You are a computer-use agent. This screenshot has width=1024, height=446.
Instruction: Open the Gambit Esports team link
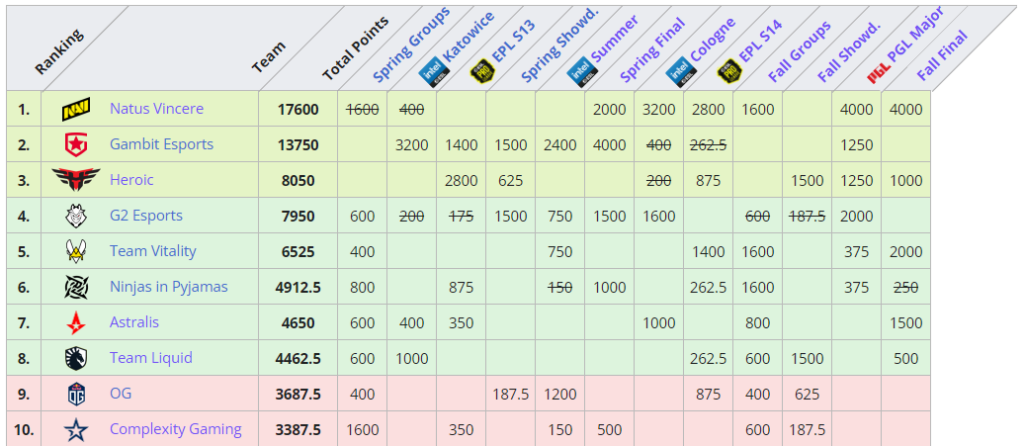point(161,144)
